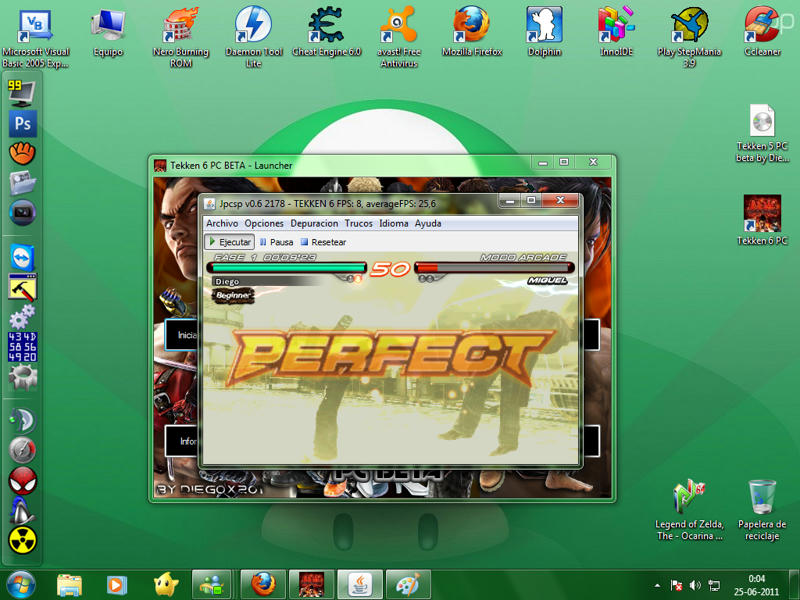Click the Spider-Man mask dock icon
800x600 pixels.
pyautogui.click(x=22, y=480)
